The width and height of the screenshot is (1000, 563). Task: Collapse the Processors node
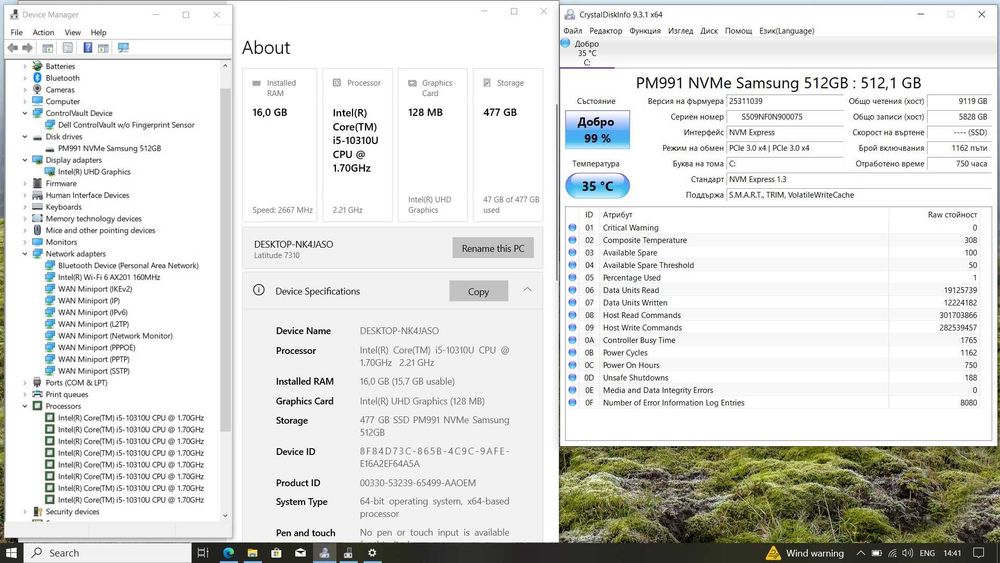[25, 406]
